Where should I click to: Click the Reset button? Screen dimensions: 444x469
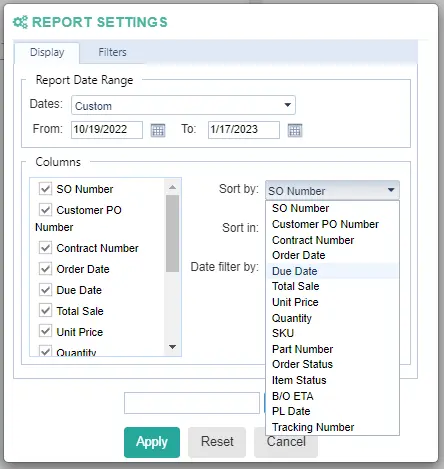(217, 442)
